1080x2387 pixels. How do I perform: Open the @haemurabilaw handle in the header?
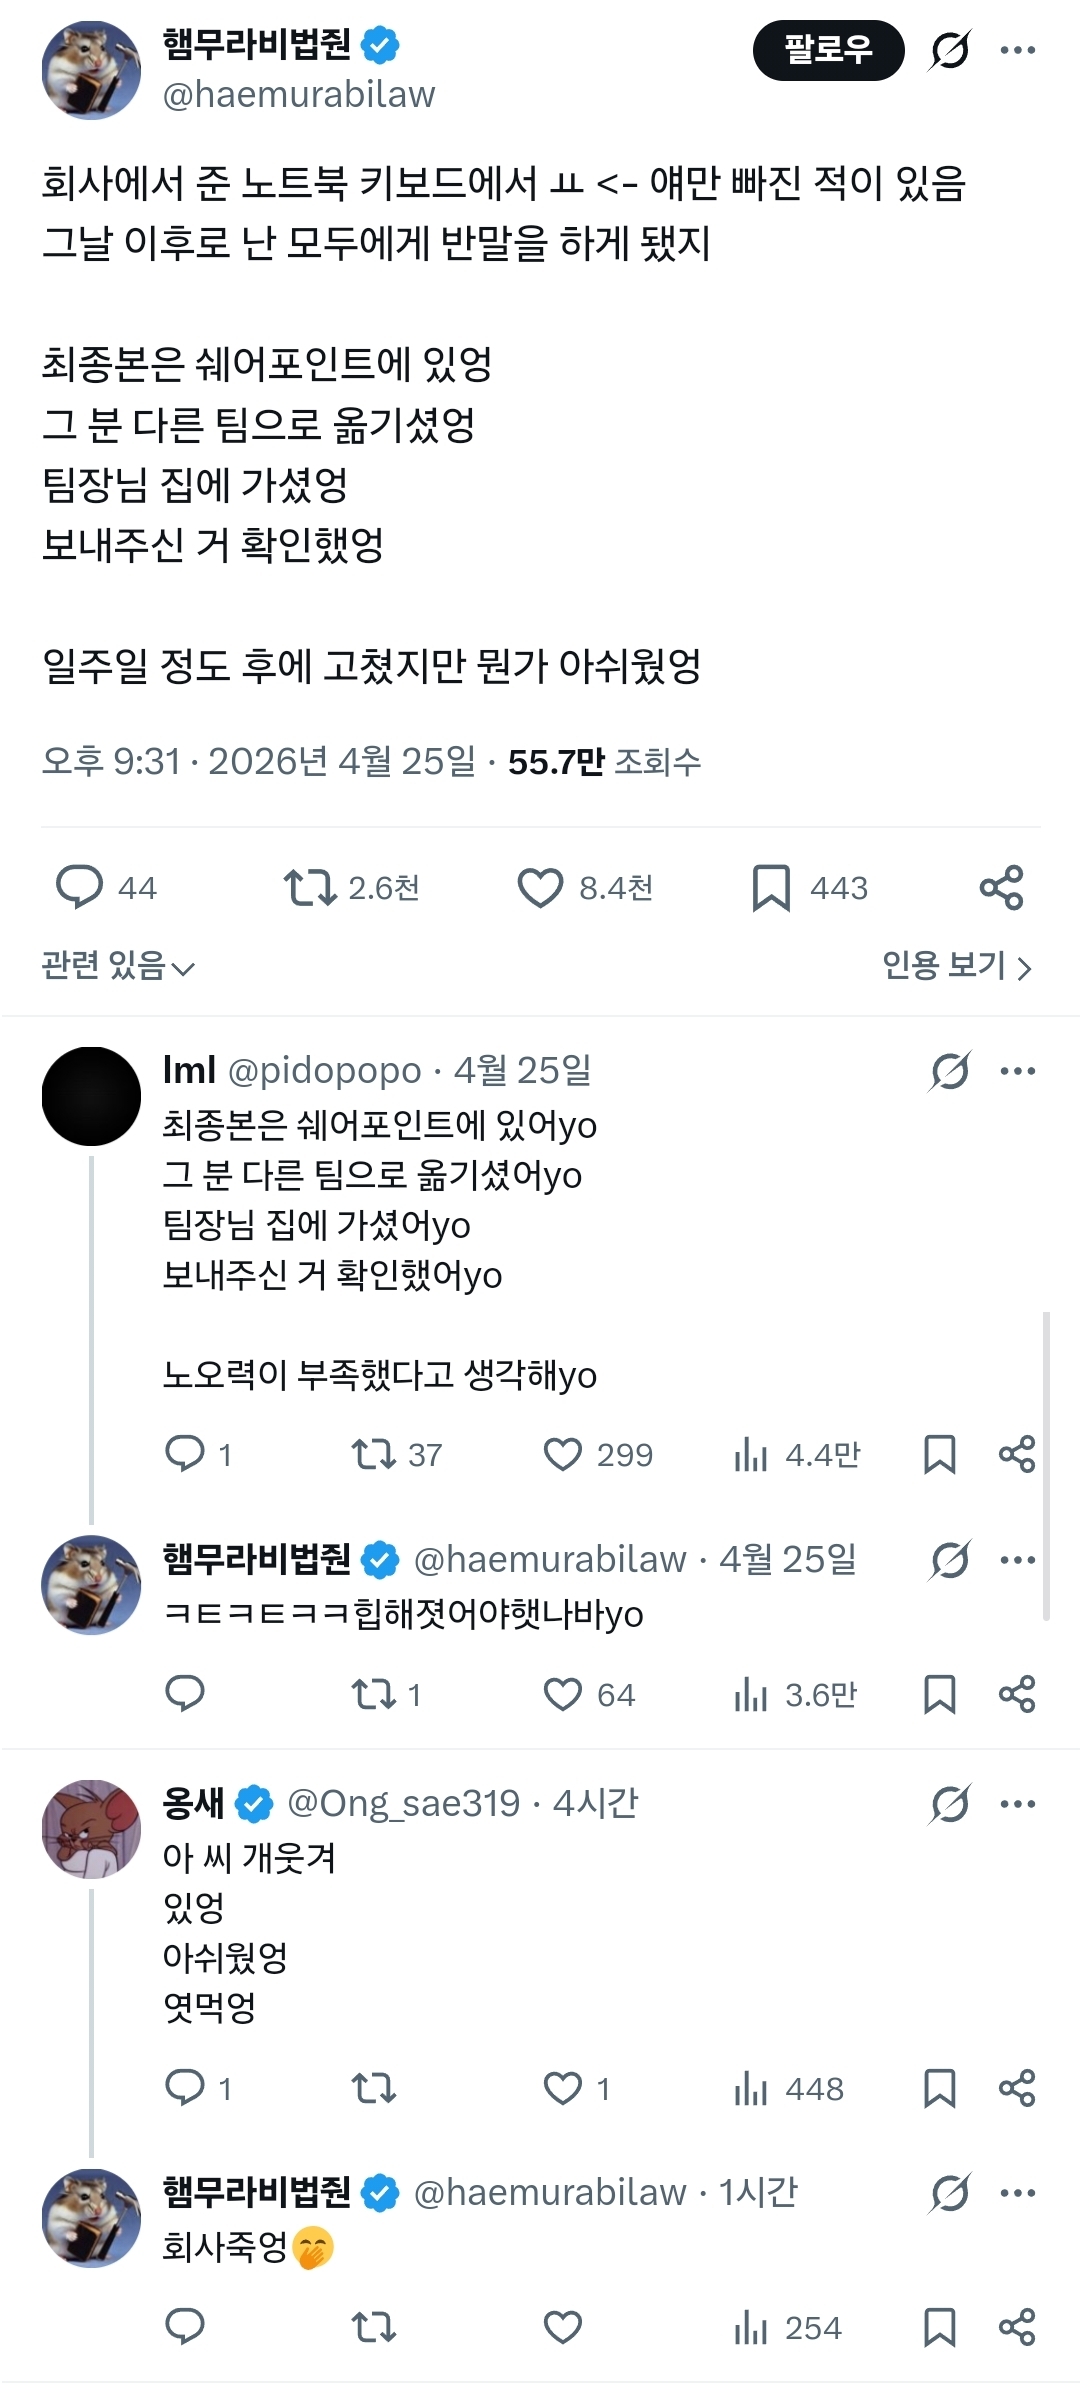(299, 95)
